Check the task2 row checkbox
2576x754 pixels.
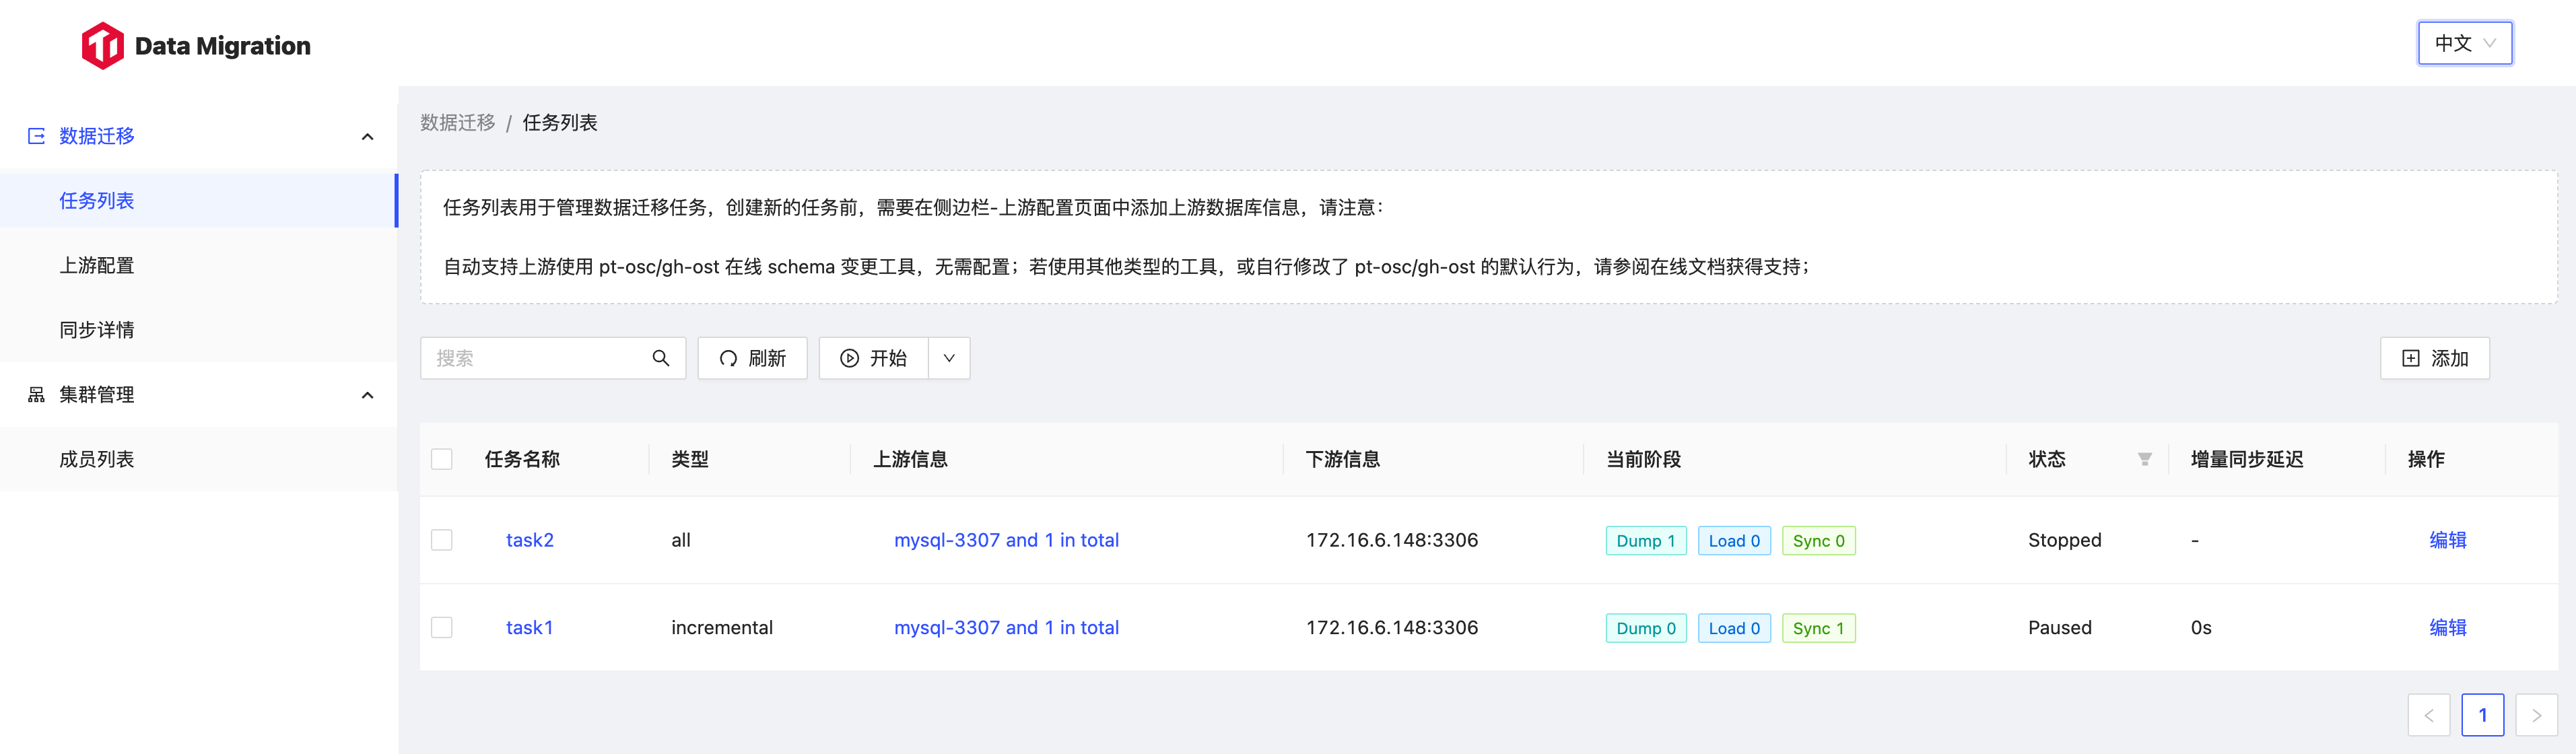pos(442,540)
